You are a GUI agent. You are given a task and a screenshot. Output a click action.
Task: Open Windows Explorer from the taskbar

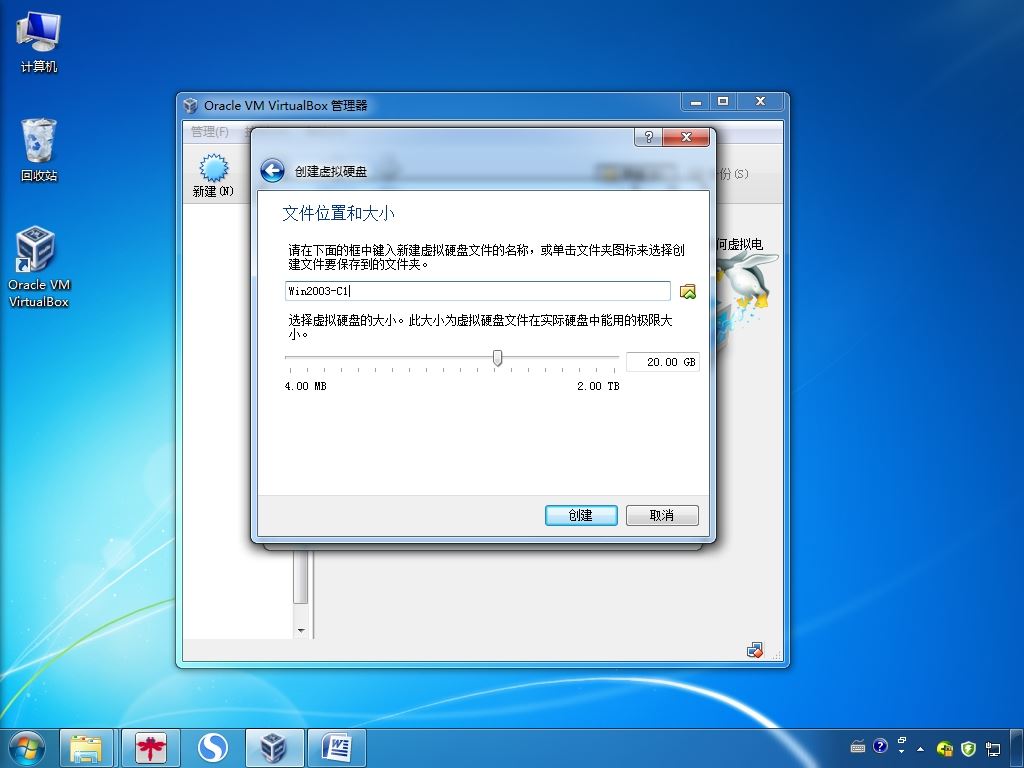86,748
